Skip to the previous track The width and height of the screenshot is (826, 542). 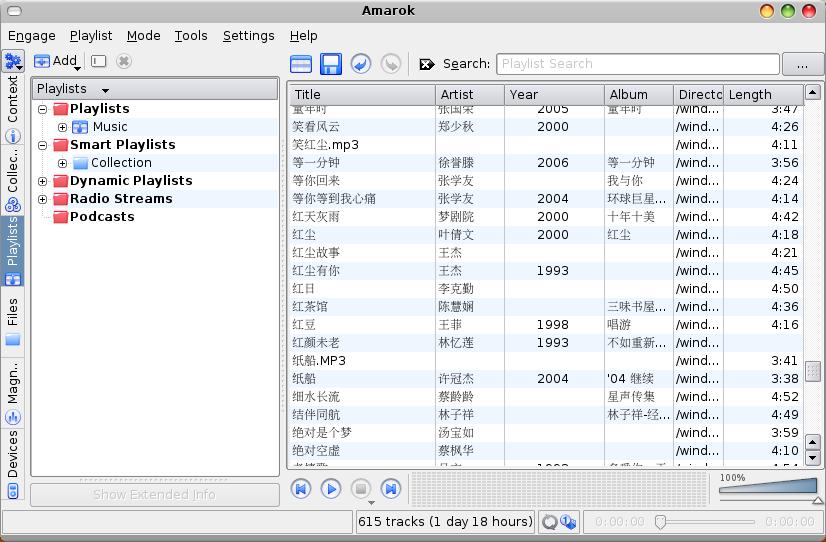tap(301, 489)
